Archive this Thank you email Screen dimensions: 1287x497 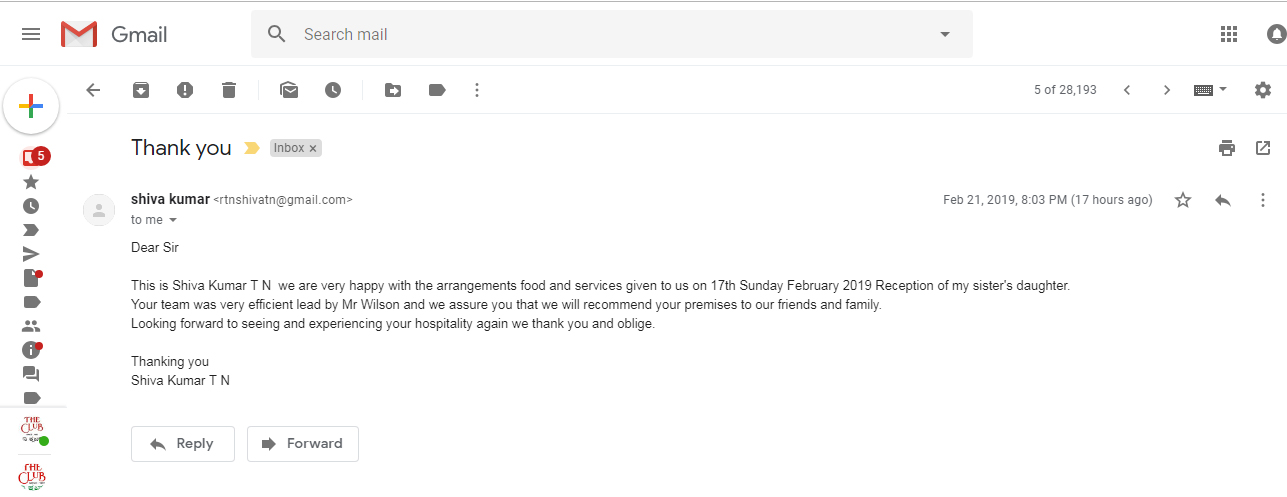[141, 90]
